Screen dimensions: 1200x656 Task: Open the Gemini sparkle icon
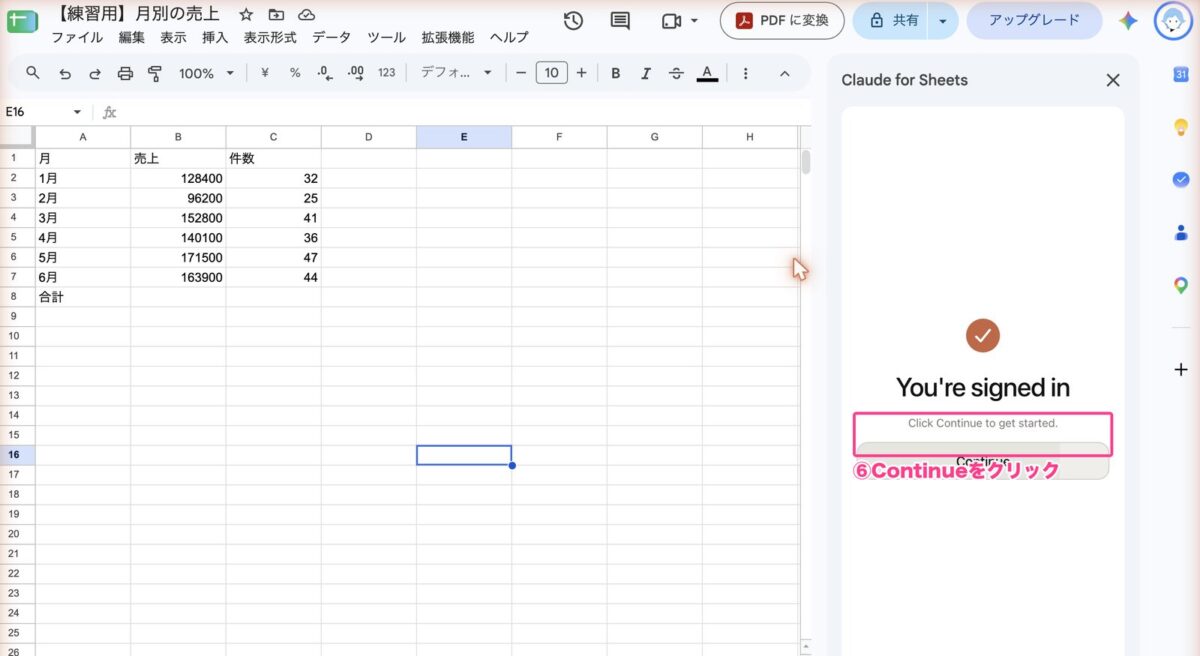pos(1128,21)
